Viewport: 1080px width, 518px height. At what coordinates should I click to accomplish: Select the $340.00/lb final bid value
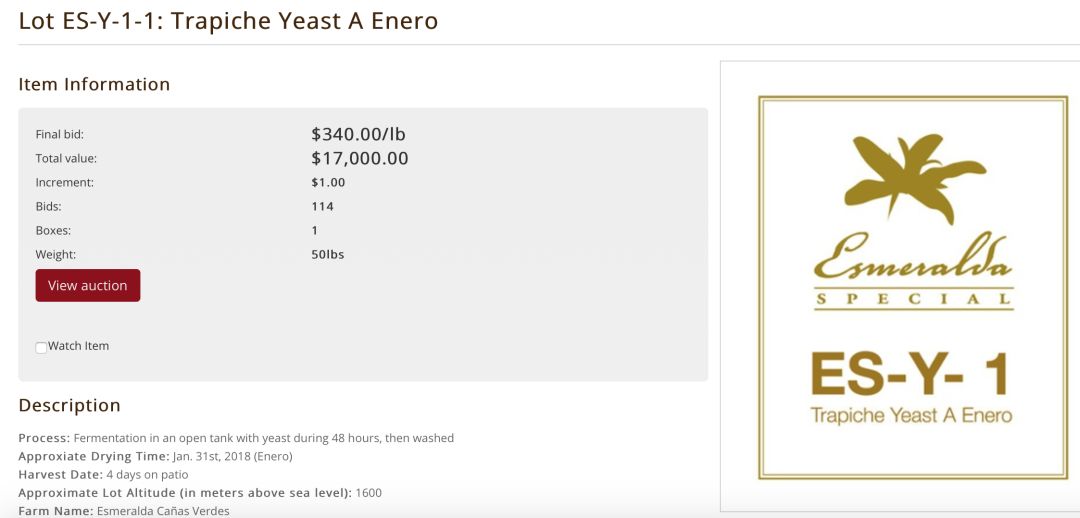[358, 134]
